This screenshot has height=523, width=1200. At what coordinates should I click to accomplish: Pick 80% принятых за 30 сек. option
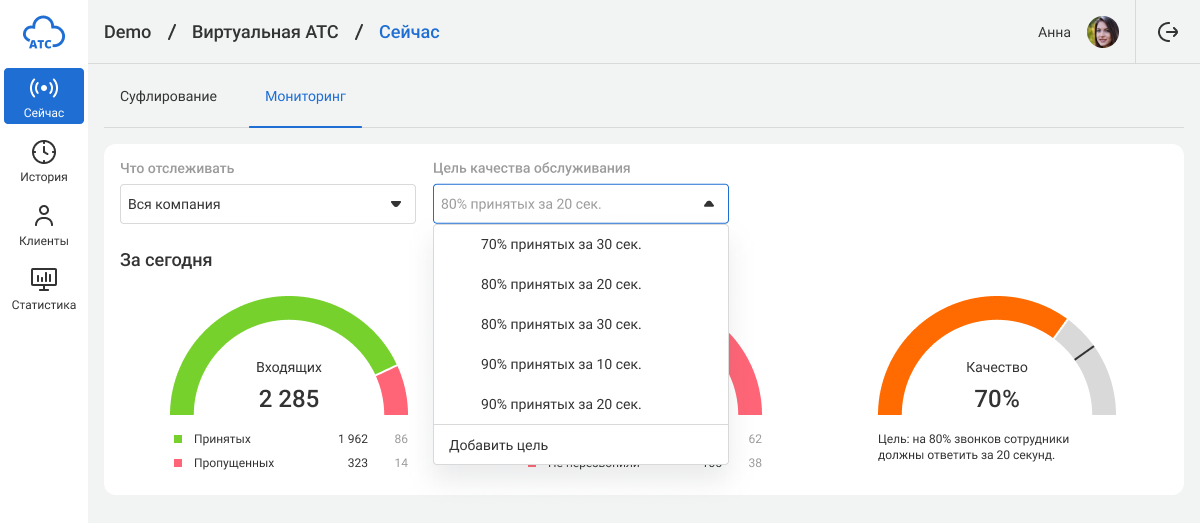(561, 324)
